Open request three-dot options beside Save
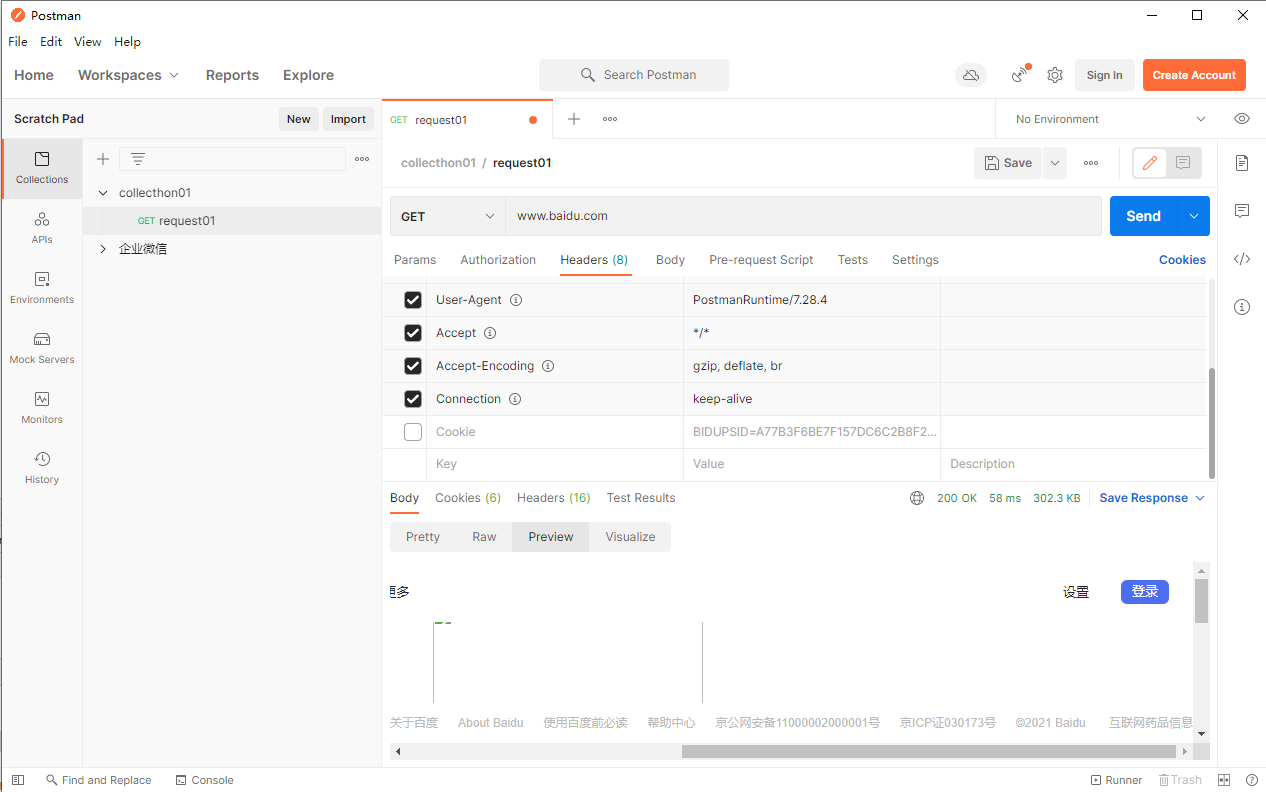1266x792 pixels. point(1091,163)
